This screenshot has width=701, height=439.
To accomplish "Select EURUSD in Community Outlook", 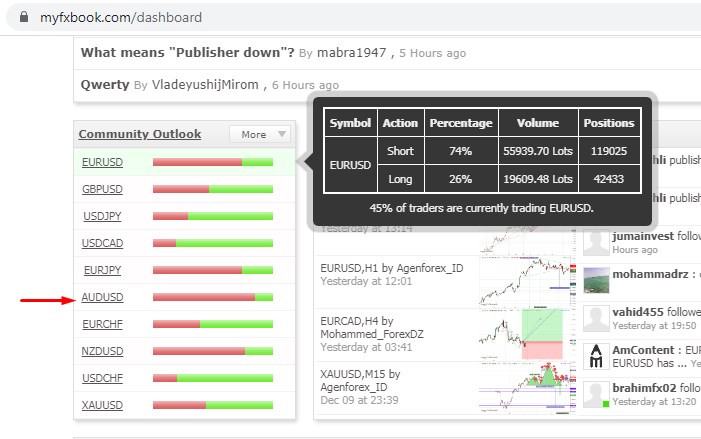I will pos(102,162).
